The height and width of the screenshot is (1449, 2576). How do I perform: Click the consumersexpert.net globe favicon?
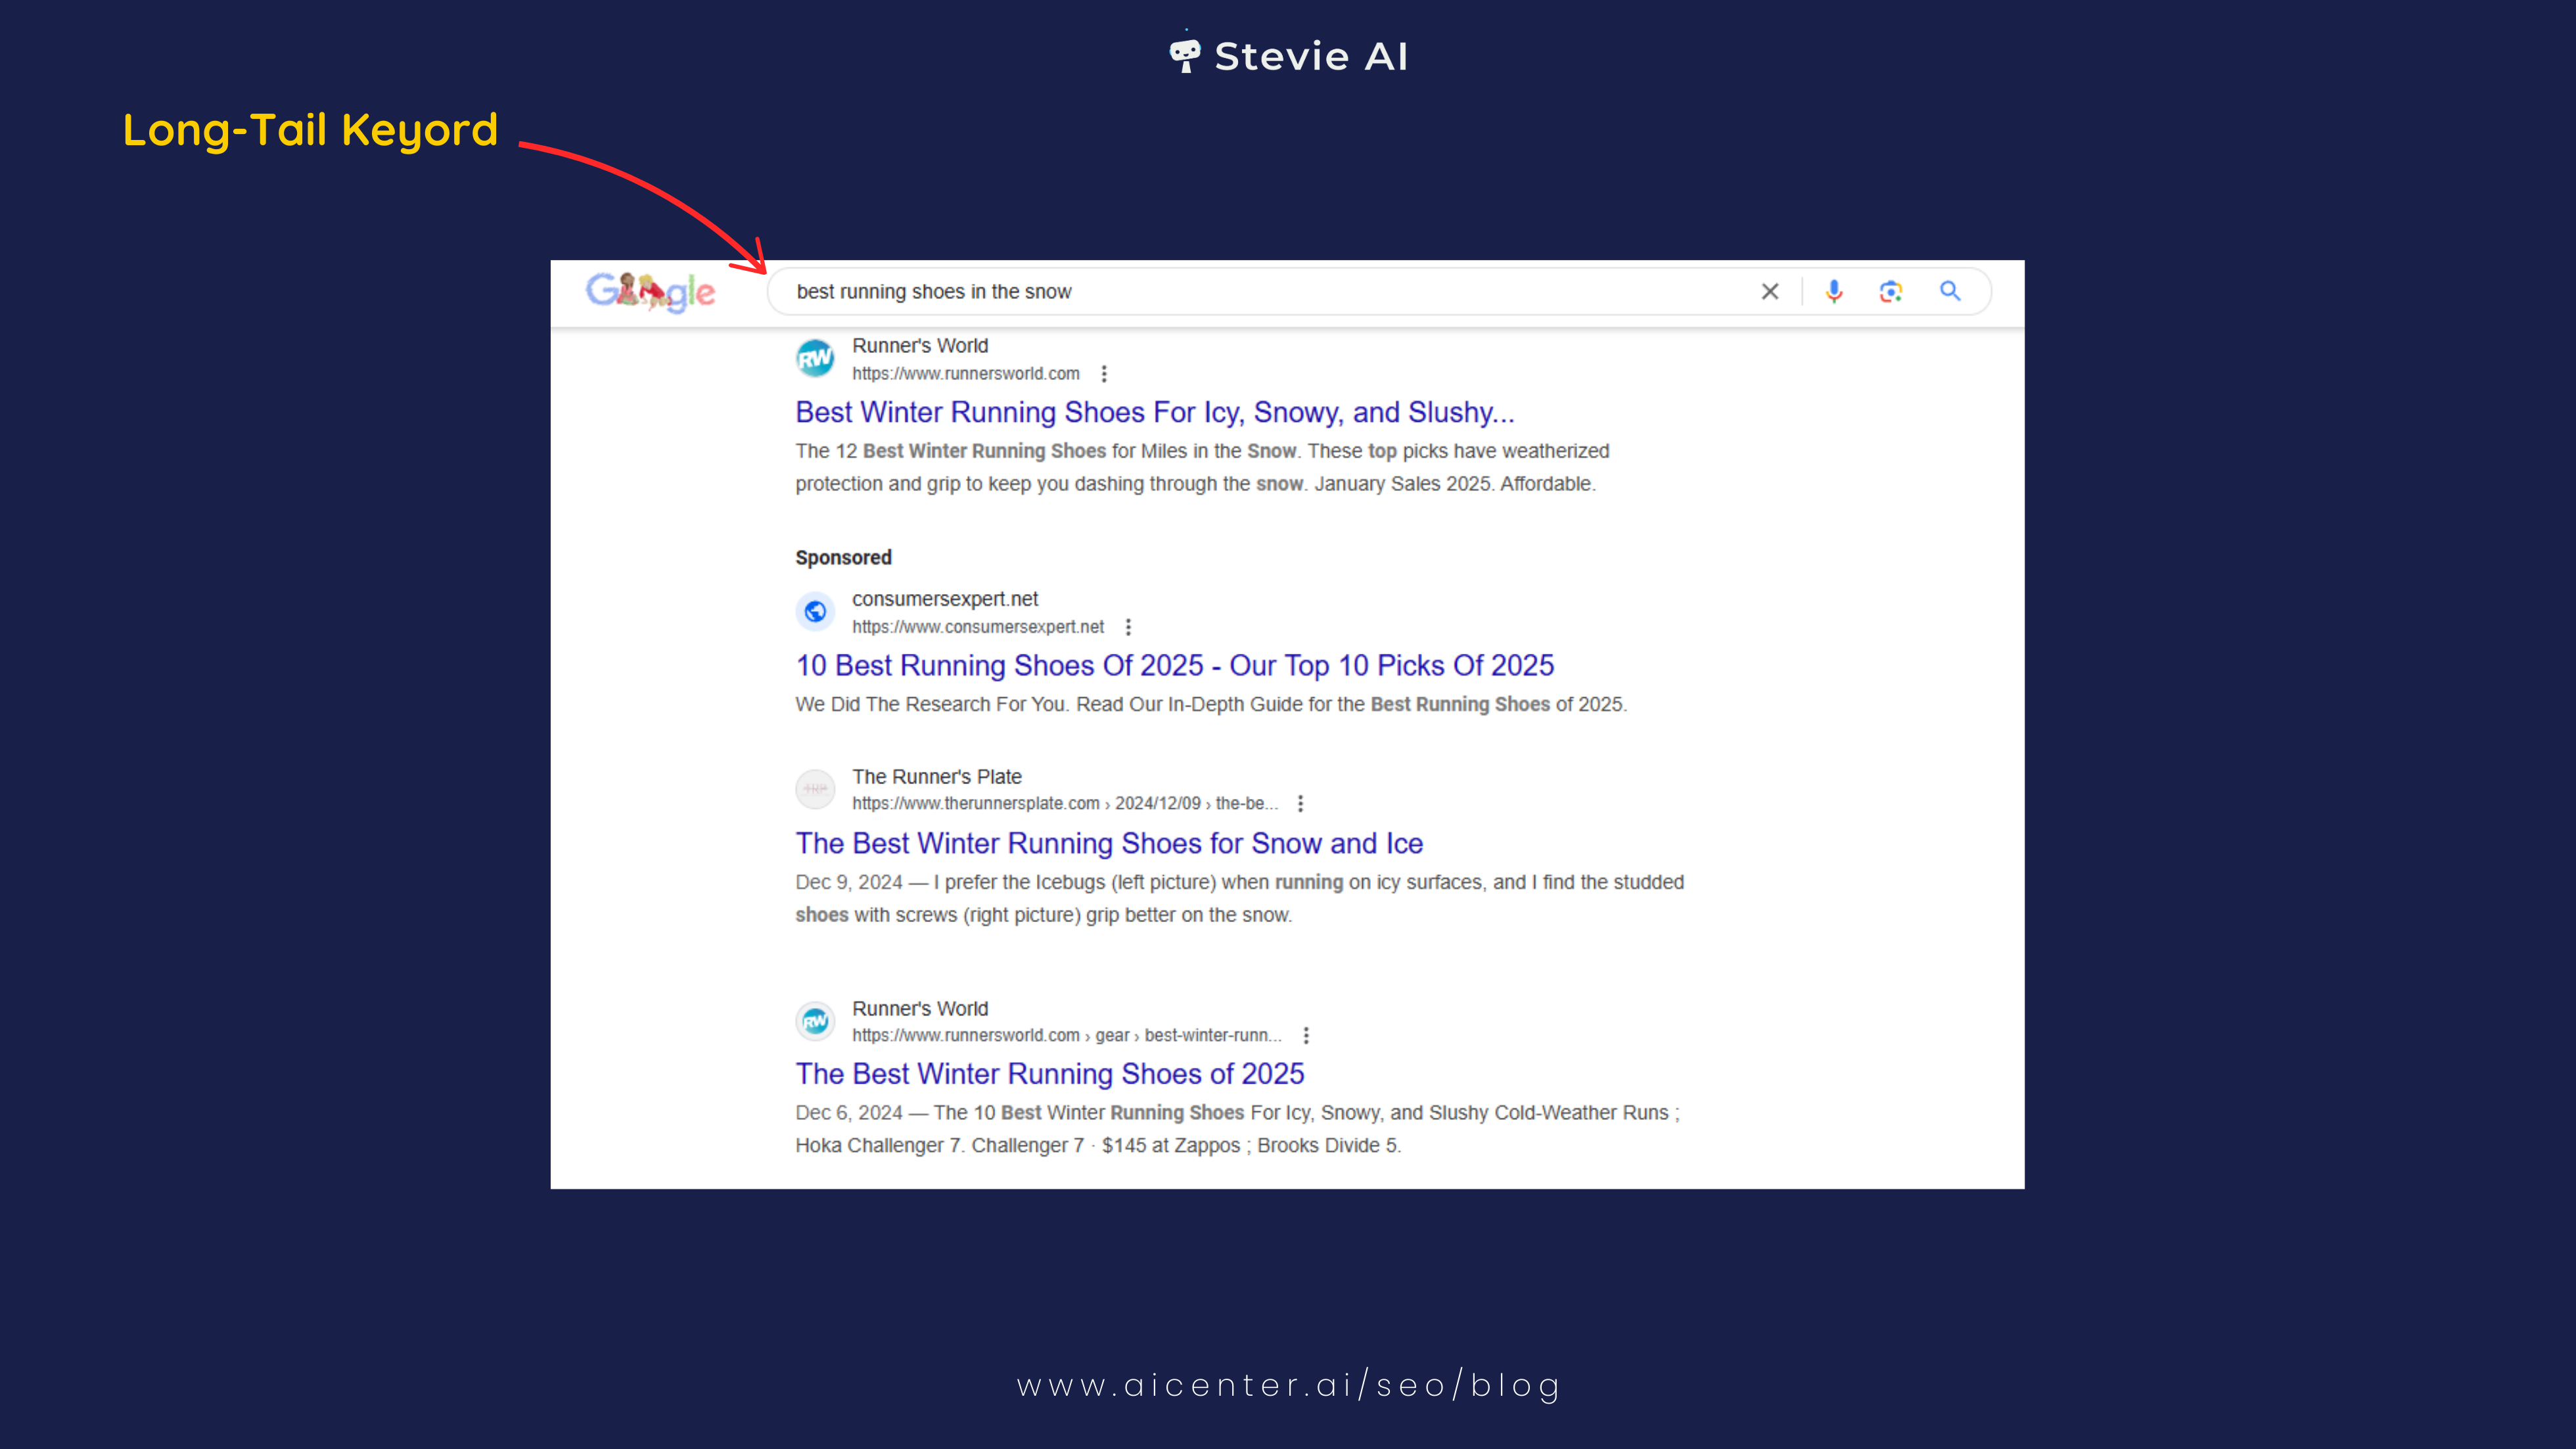pyautogui.click(x=815, y=611)
